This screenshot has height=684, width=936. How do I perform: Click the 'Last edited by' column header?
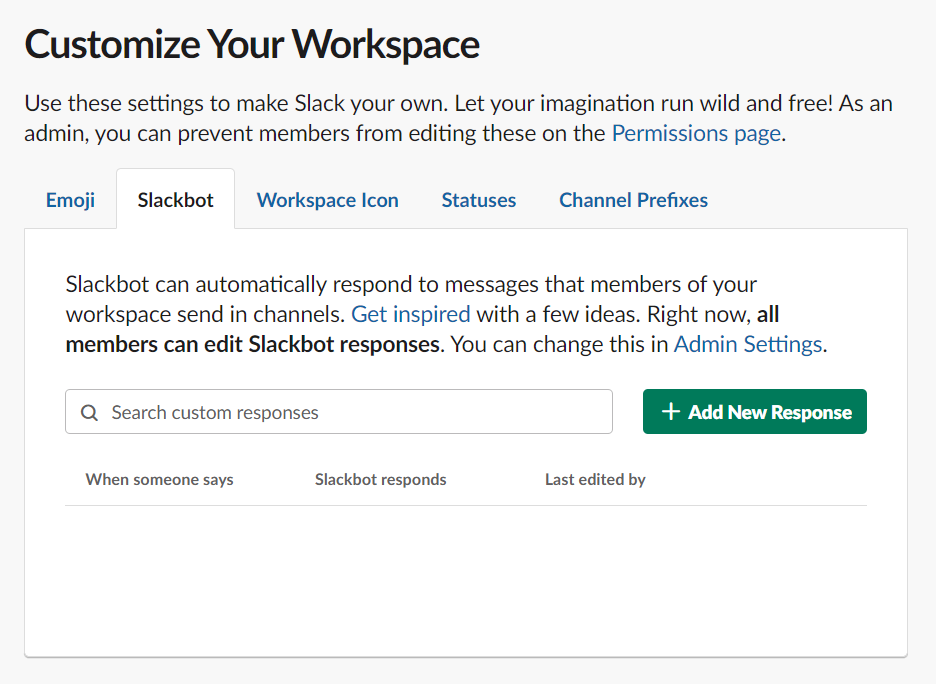(x=595, y=479)
